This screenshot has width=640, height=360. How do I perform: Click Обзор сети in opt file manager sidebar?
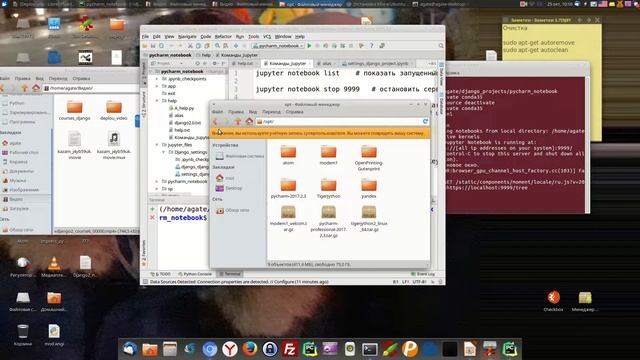tap(233, 210)
